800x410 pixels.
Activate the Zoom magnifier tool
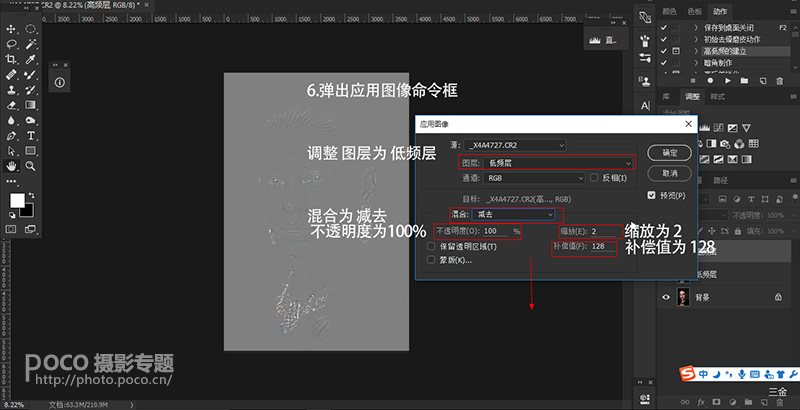[32, 165]
